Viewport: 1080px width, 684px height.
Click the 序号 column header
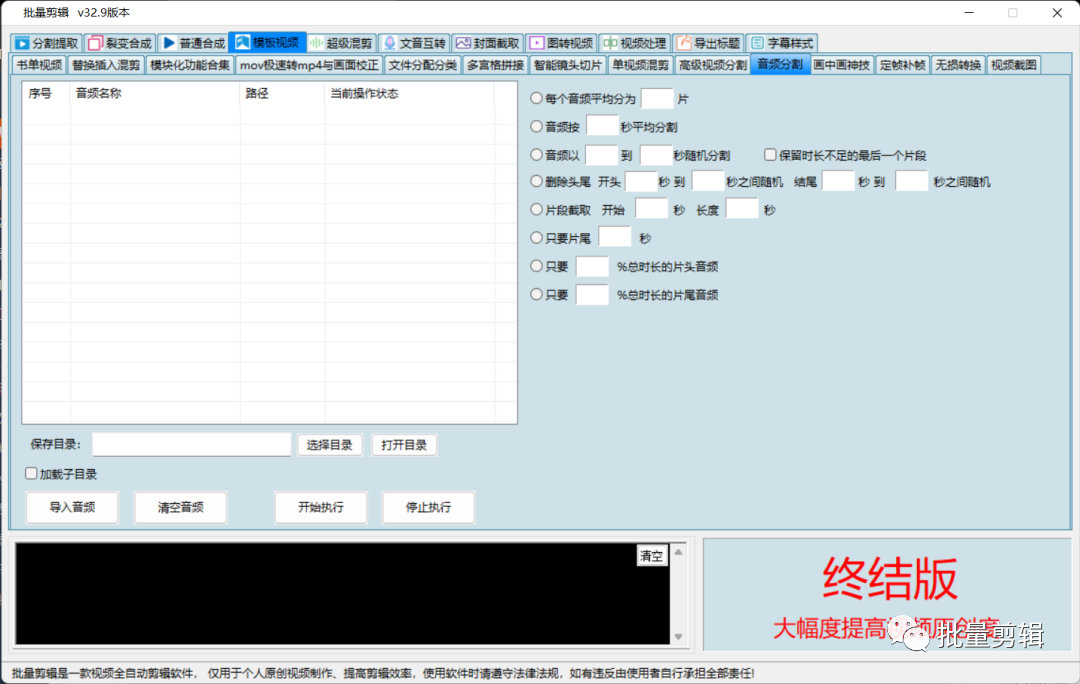pos(46,94)
